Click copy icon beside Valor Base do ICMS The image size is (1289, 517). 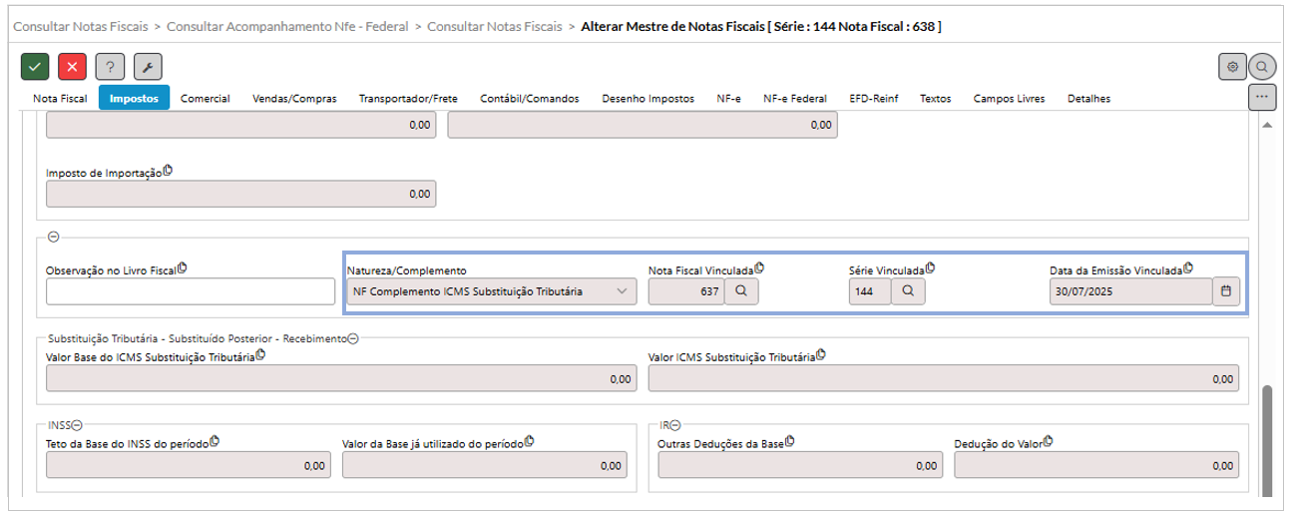coord(261,355)
